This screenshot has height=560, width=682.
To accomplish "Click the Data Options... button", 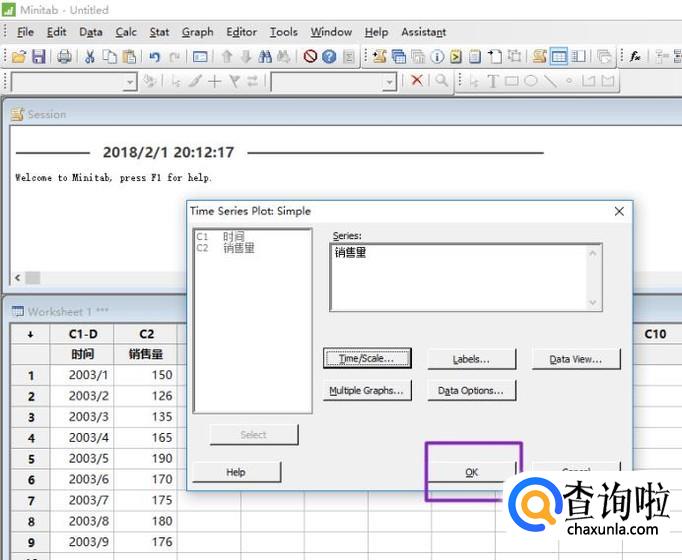I will [x=471, y=390].
